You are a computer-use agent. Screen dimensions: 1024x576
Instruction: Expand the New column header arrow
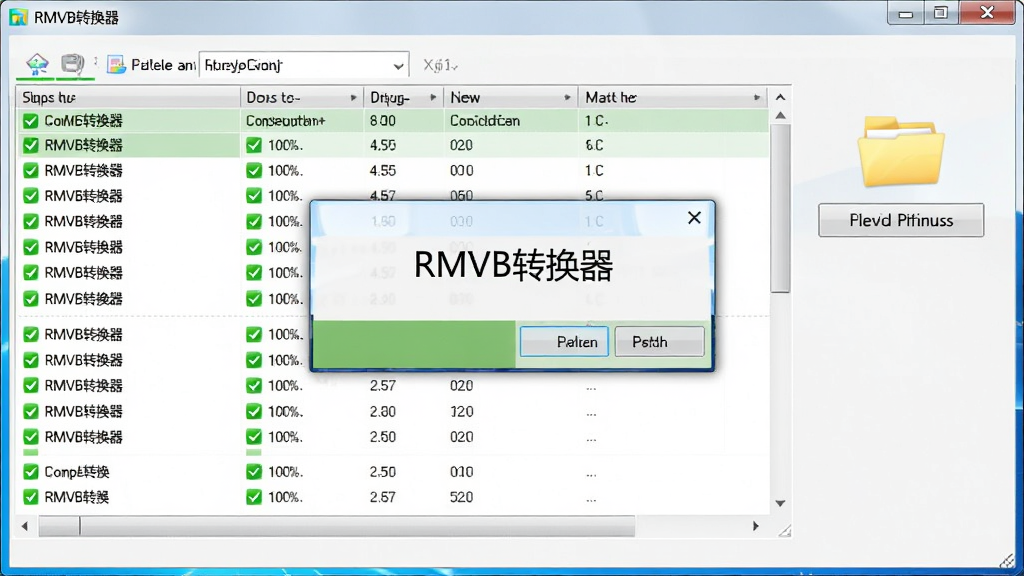(x=567, y=97)
